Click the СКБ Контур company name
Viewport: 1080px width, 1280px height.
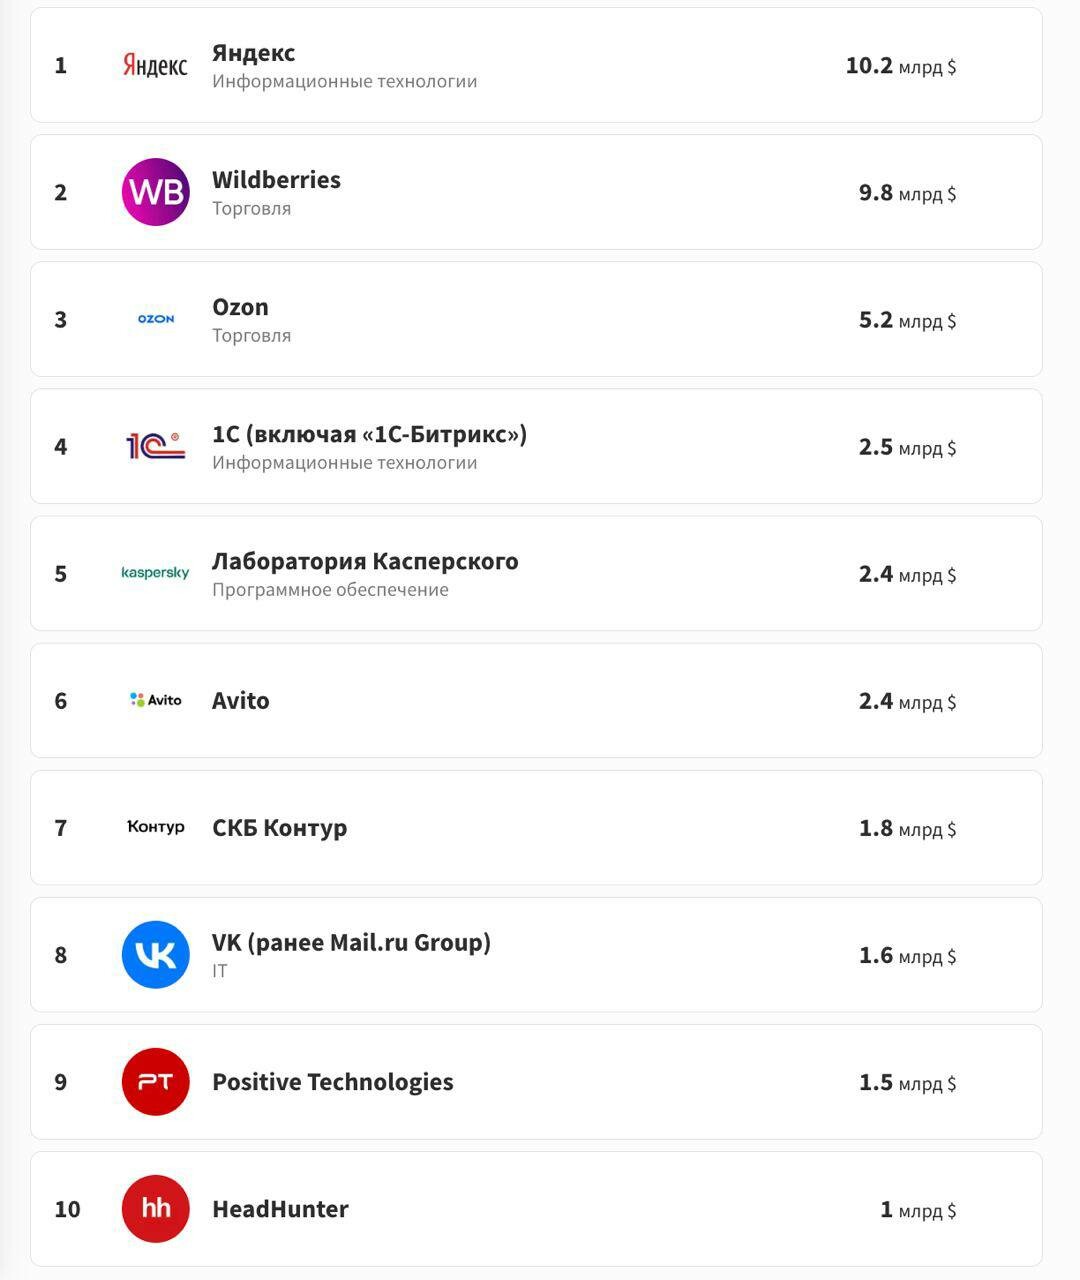(x=280, y=828)
